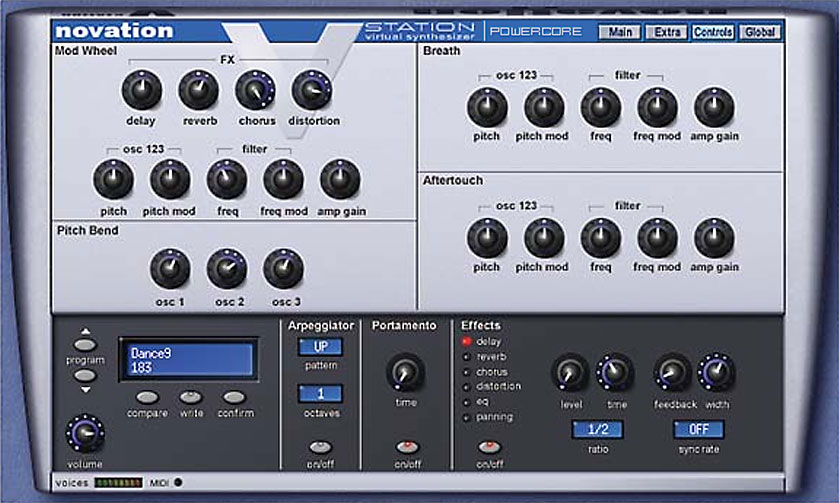The image size is (839, 503).
Task: Click the Pitch Bend osc 2 knob
Action: 227,269
